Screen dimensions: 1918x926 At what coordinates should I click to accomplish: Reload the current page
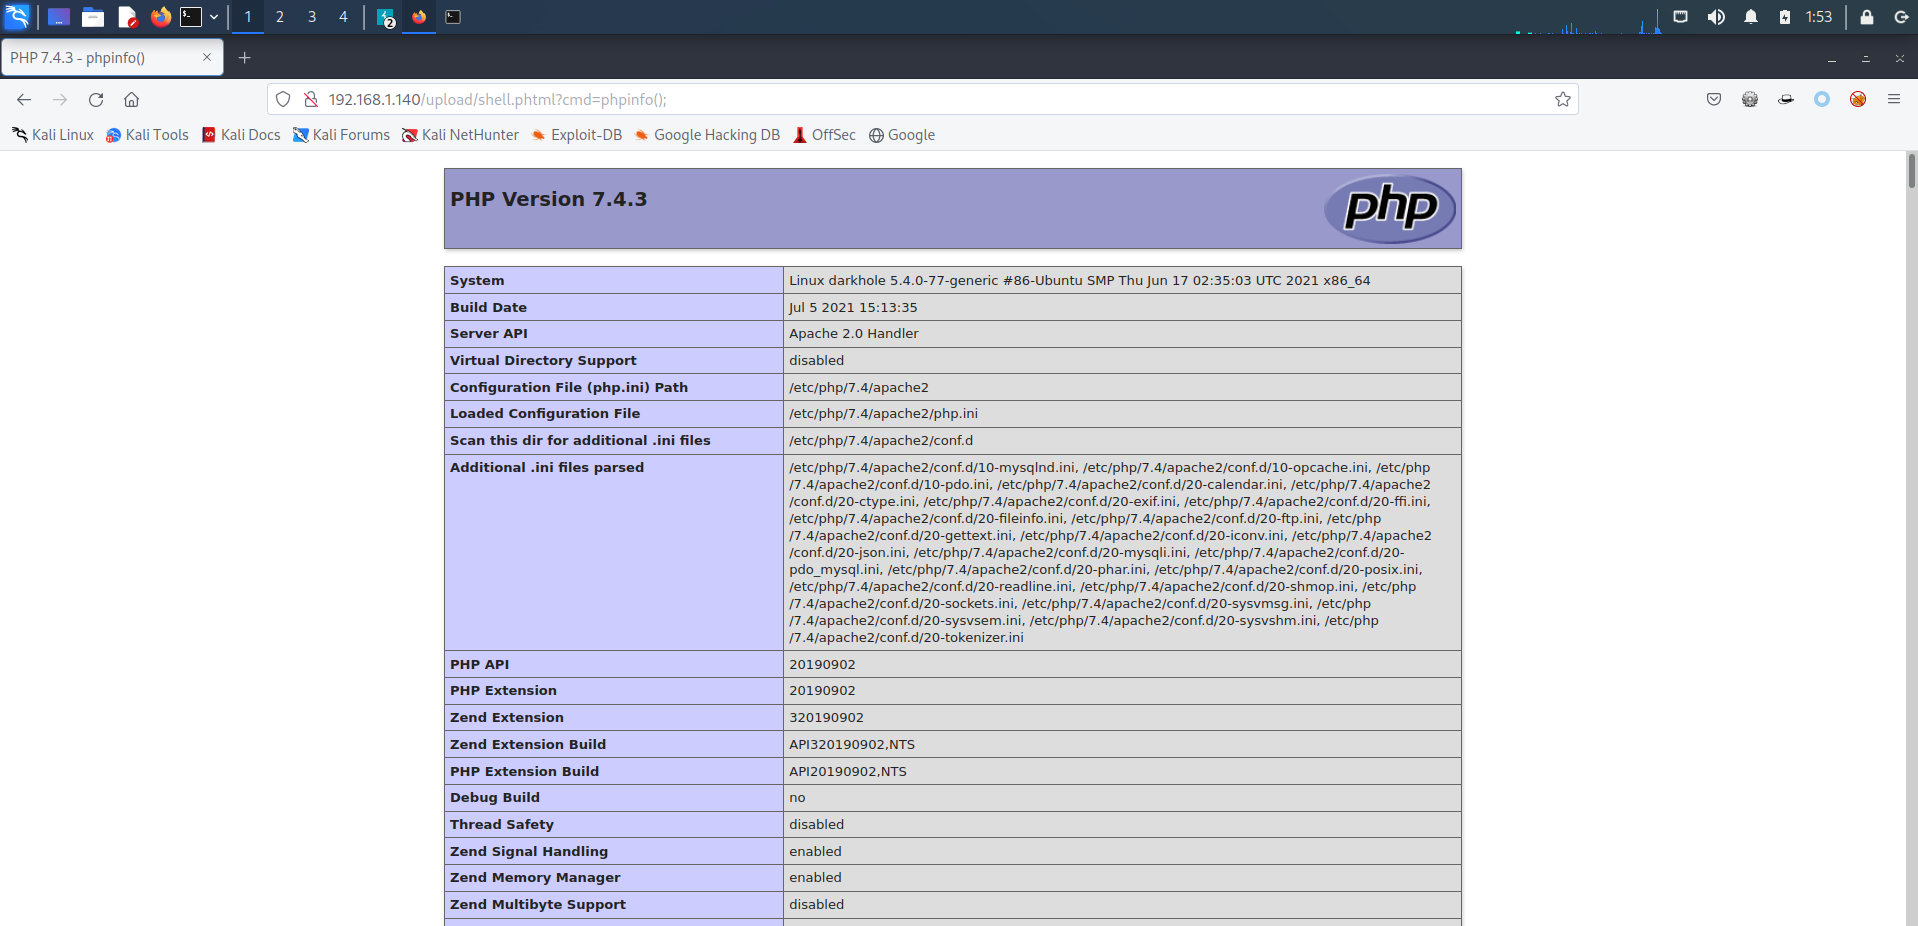96,100
